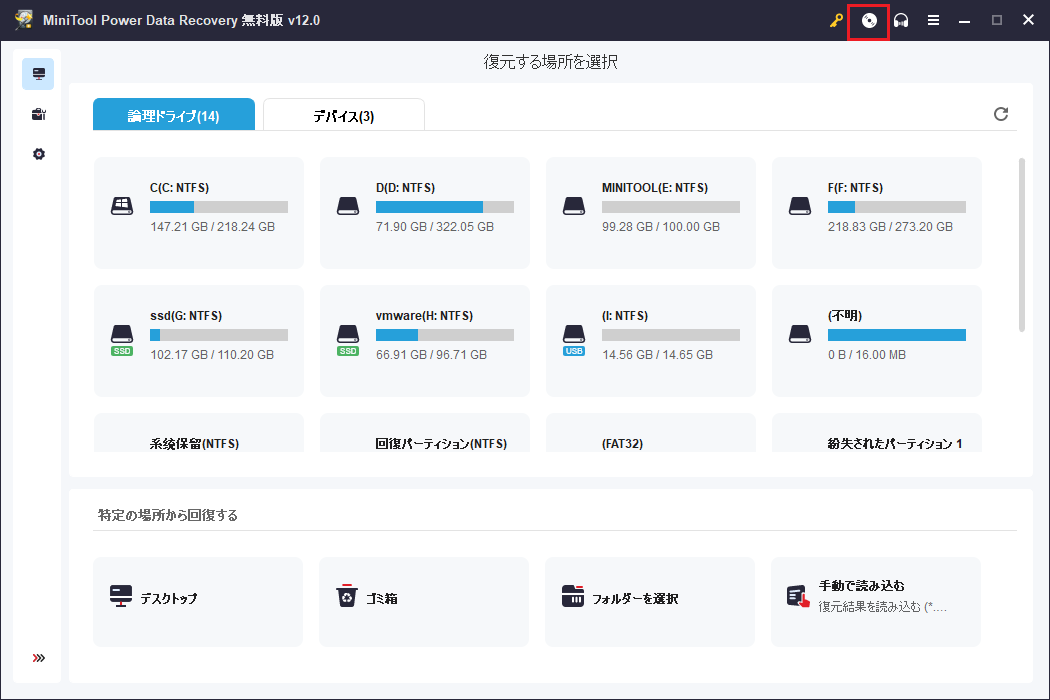Click the bootable media disc icon

869,21
